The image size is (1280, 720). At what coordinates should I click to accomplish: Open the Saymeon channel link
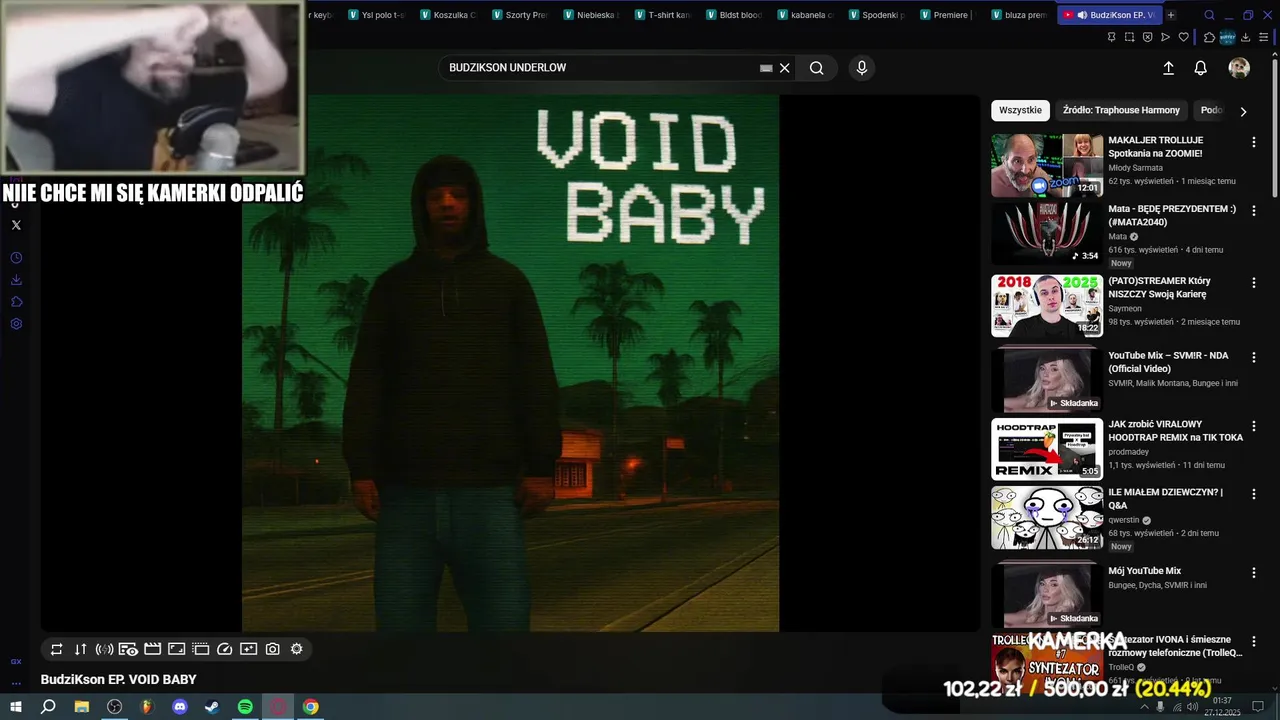1125,309
